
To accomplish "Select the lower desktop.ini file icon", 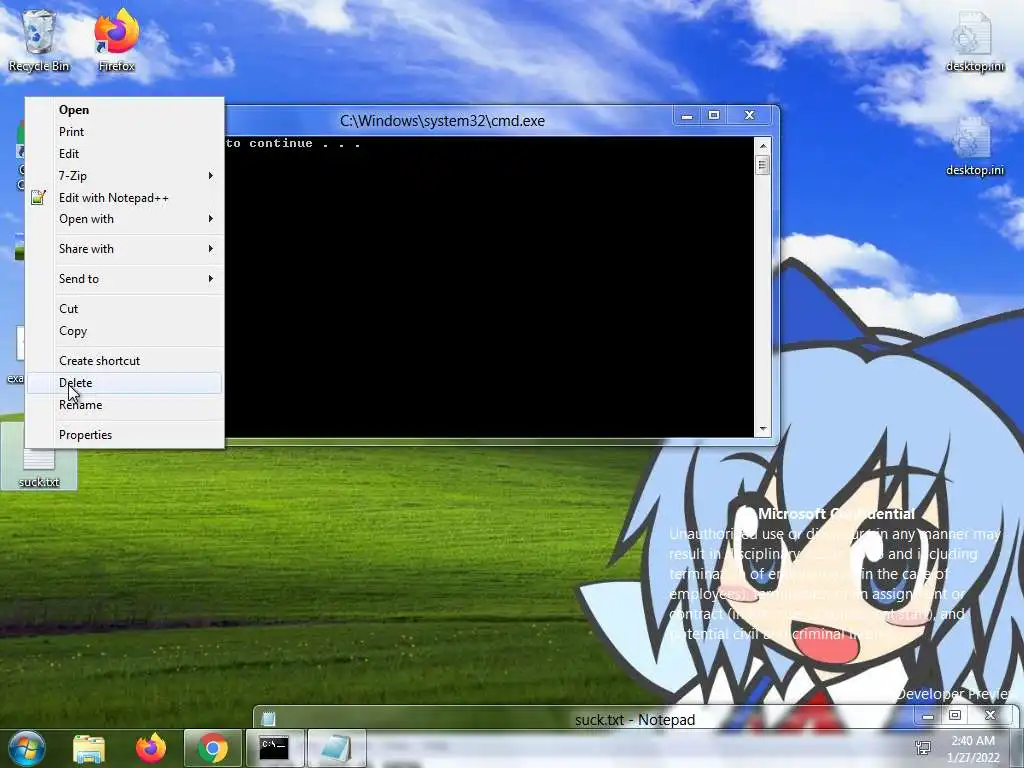I will click(974, 145).
